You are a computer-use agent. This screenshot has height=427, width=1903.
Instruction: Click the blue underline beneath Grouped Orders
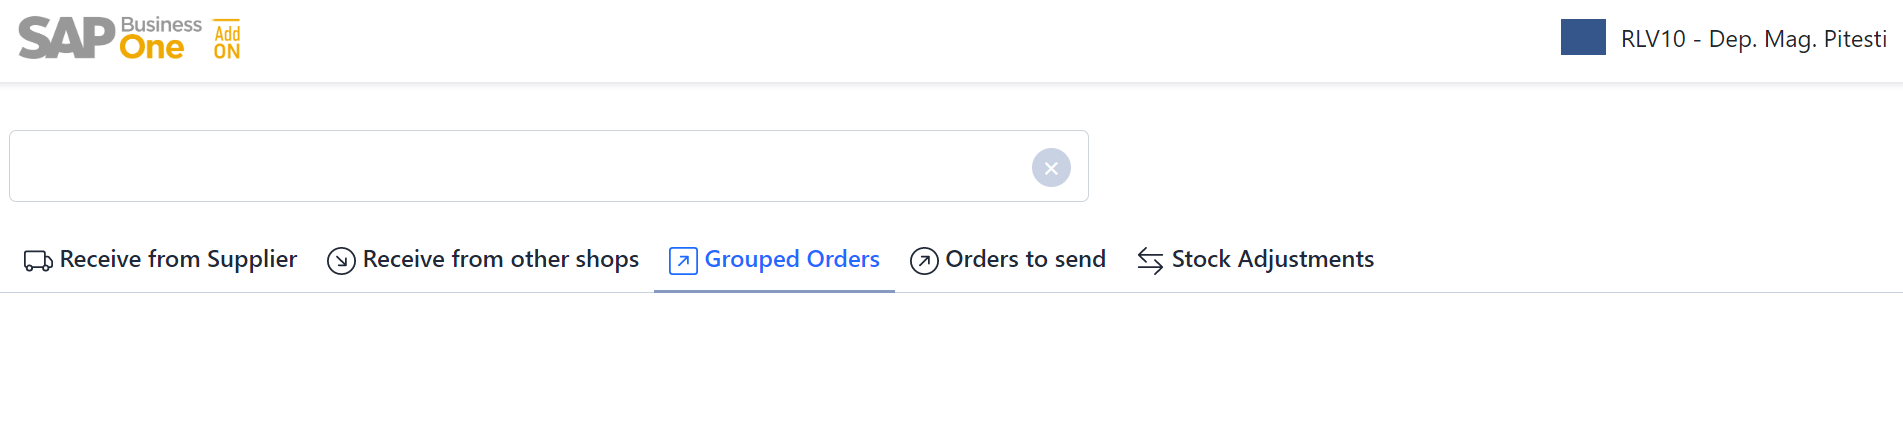pyautogui.click(x=774, y=291)
